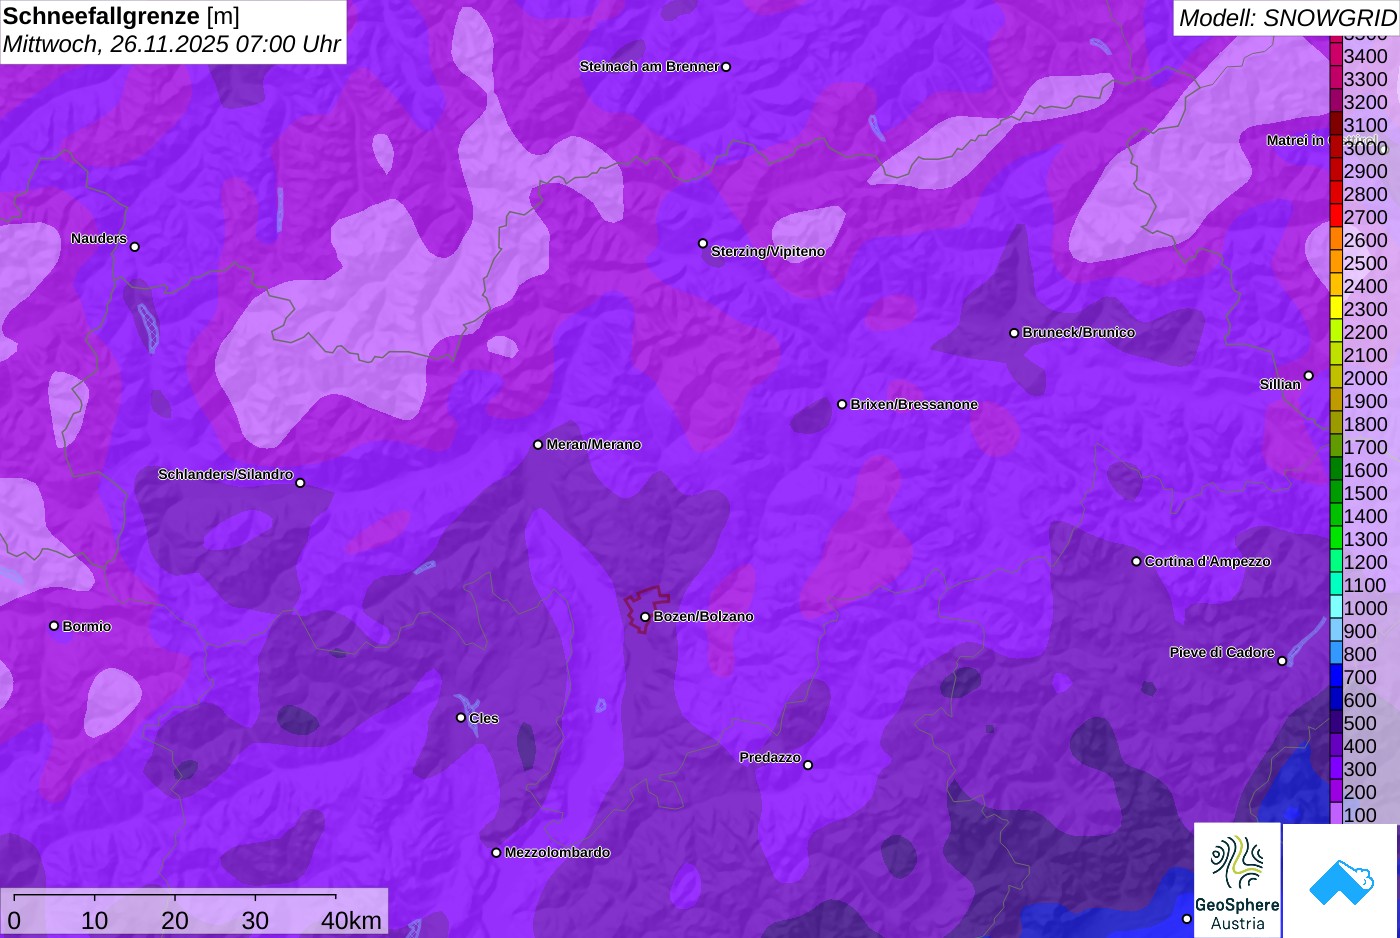Pick the 800 m legend color swatch

(x=1336, y=654)
